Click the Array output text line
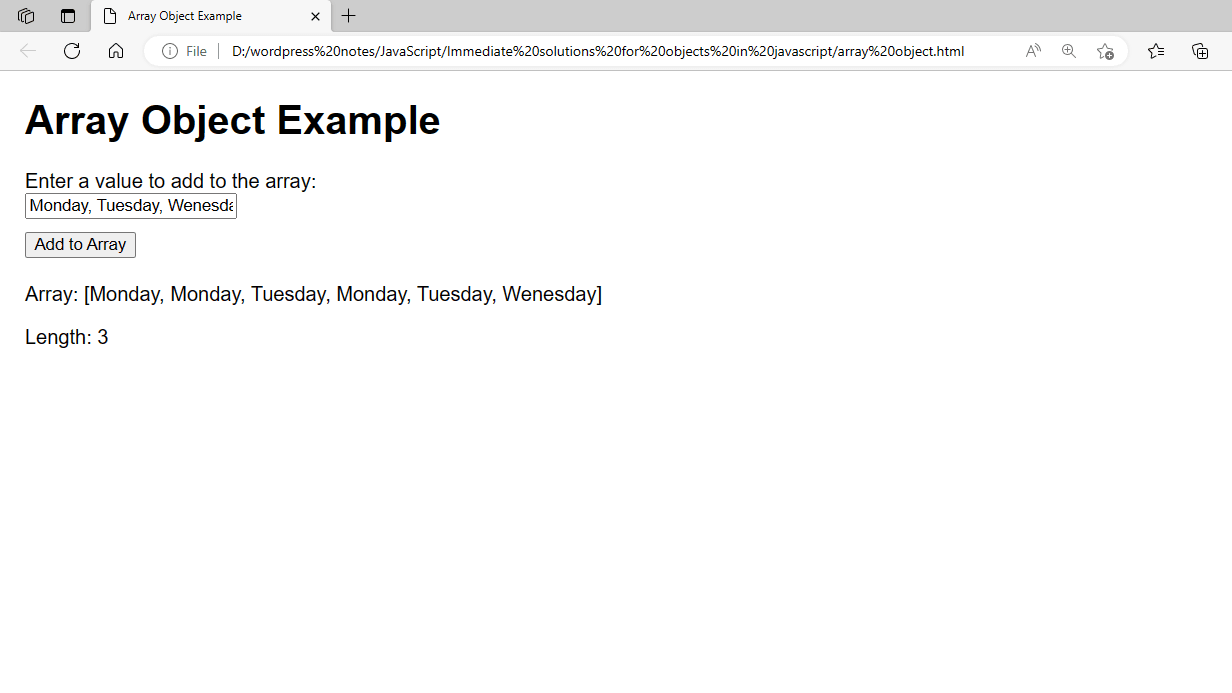The image size is (1232, 693). click(314, 294)
